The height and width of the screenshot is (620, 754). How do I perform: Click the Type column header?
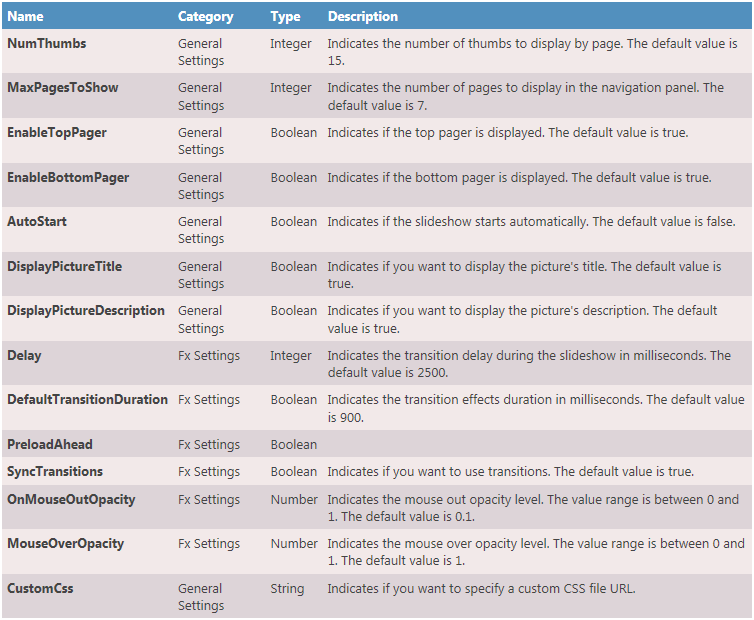(285, 16)
